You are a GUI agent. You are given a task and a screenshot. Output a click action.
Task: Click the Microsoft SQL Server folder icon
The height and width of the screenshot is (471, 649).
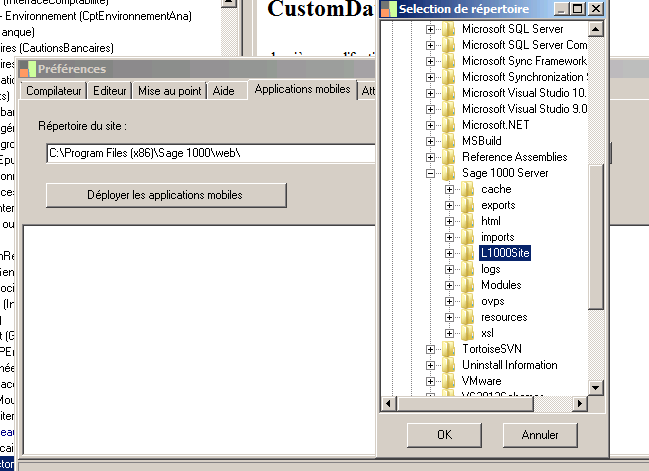448,29
